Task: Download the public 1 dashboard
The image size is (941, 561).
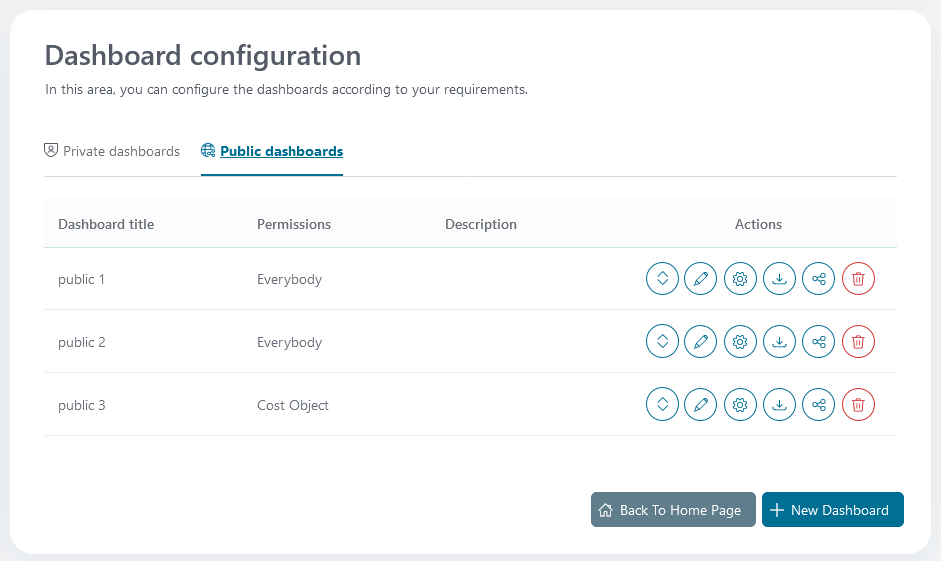Action: pyautogui.click(x=780, y=279)
